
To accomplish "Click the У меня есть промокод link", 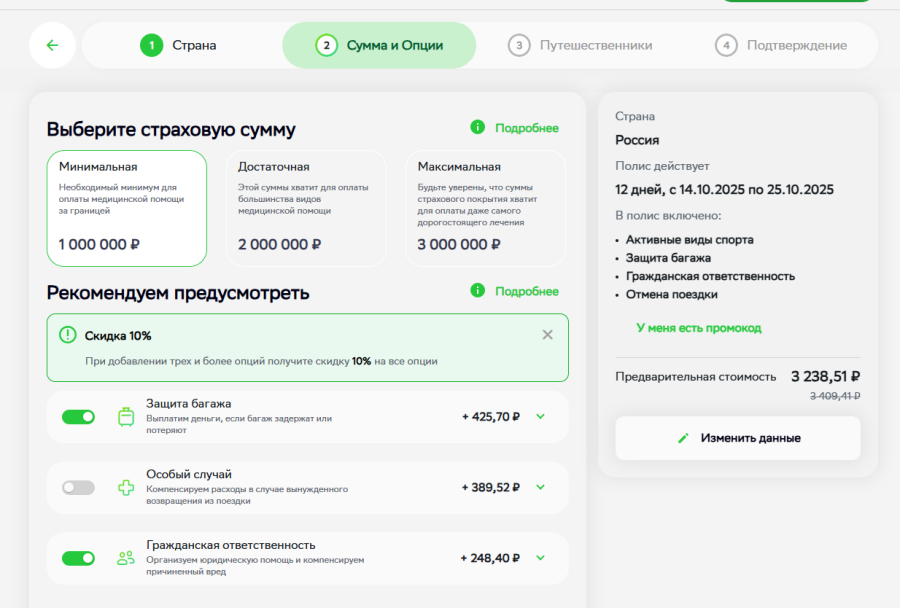I will (698, 328).
